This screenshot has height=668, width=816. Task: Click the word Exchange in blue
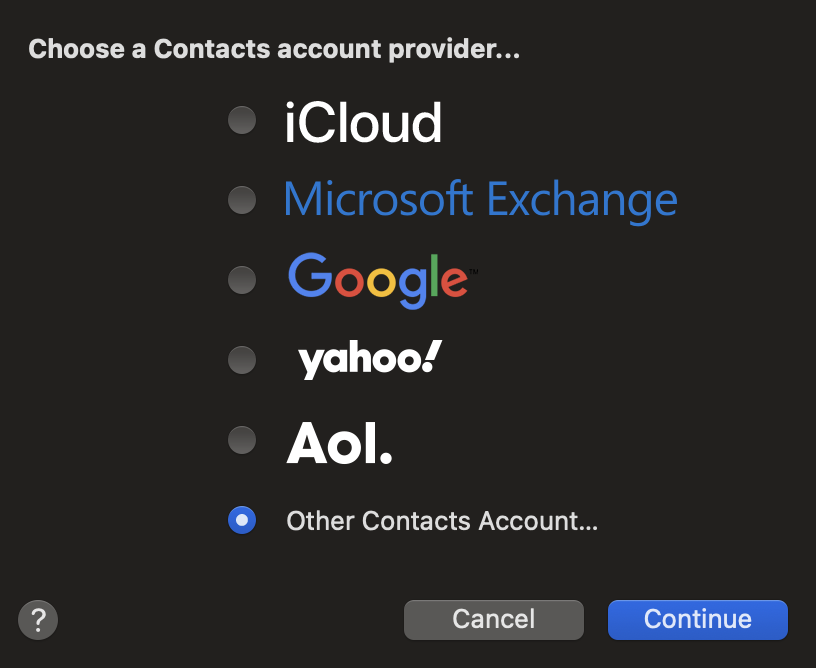click(x=582, y=199)
